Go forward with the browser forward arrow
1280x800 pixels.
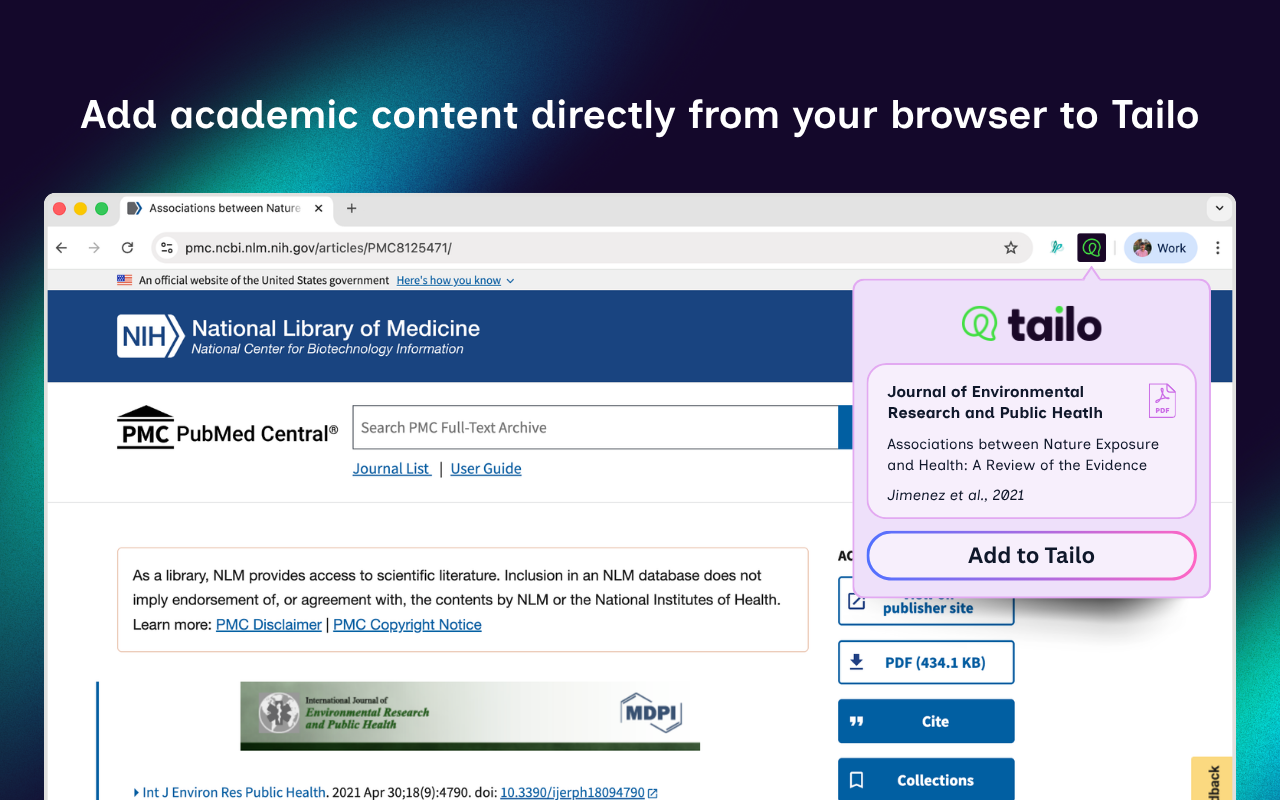click(94, 248)
